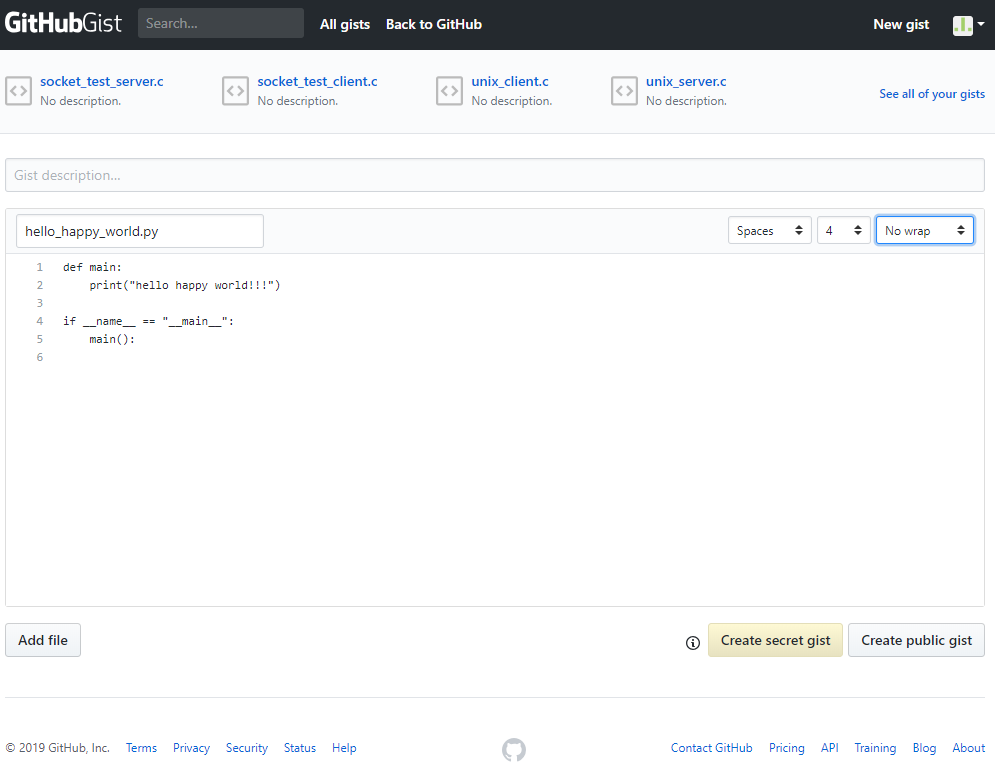The image size is (995, 778).
Task: Click the code icon beside unix_server.c
Action: (624, 91)
